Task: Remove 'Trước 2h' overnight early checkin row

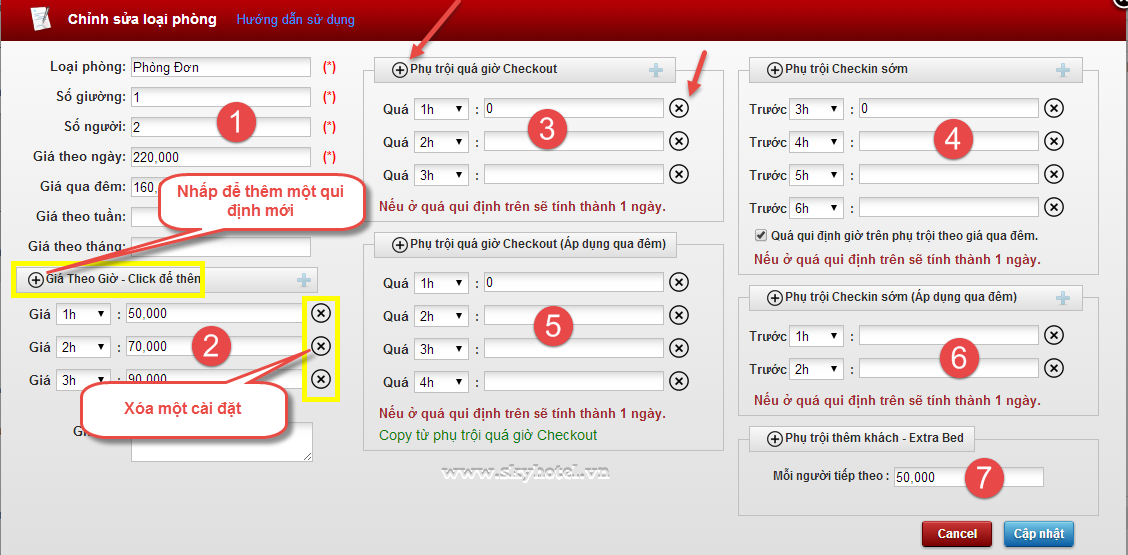Action: 1054,369
